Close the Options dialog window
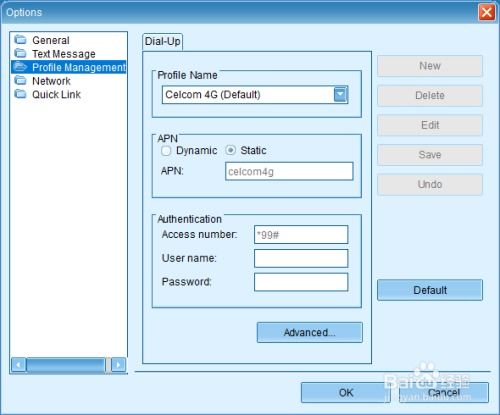The width and height of the screenshot is (500, 415). coord(486,13)
